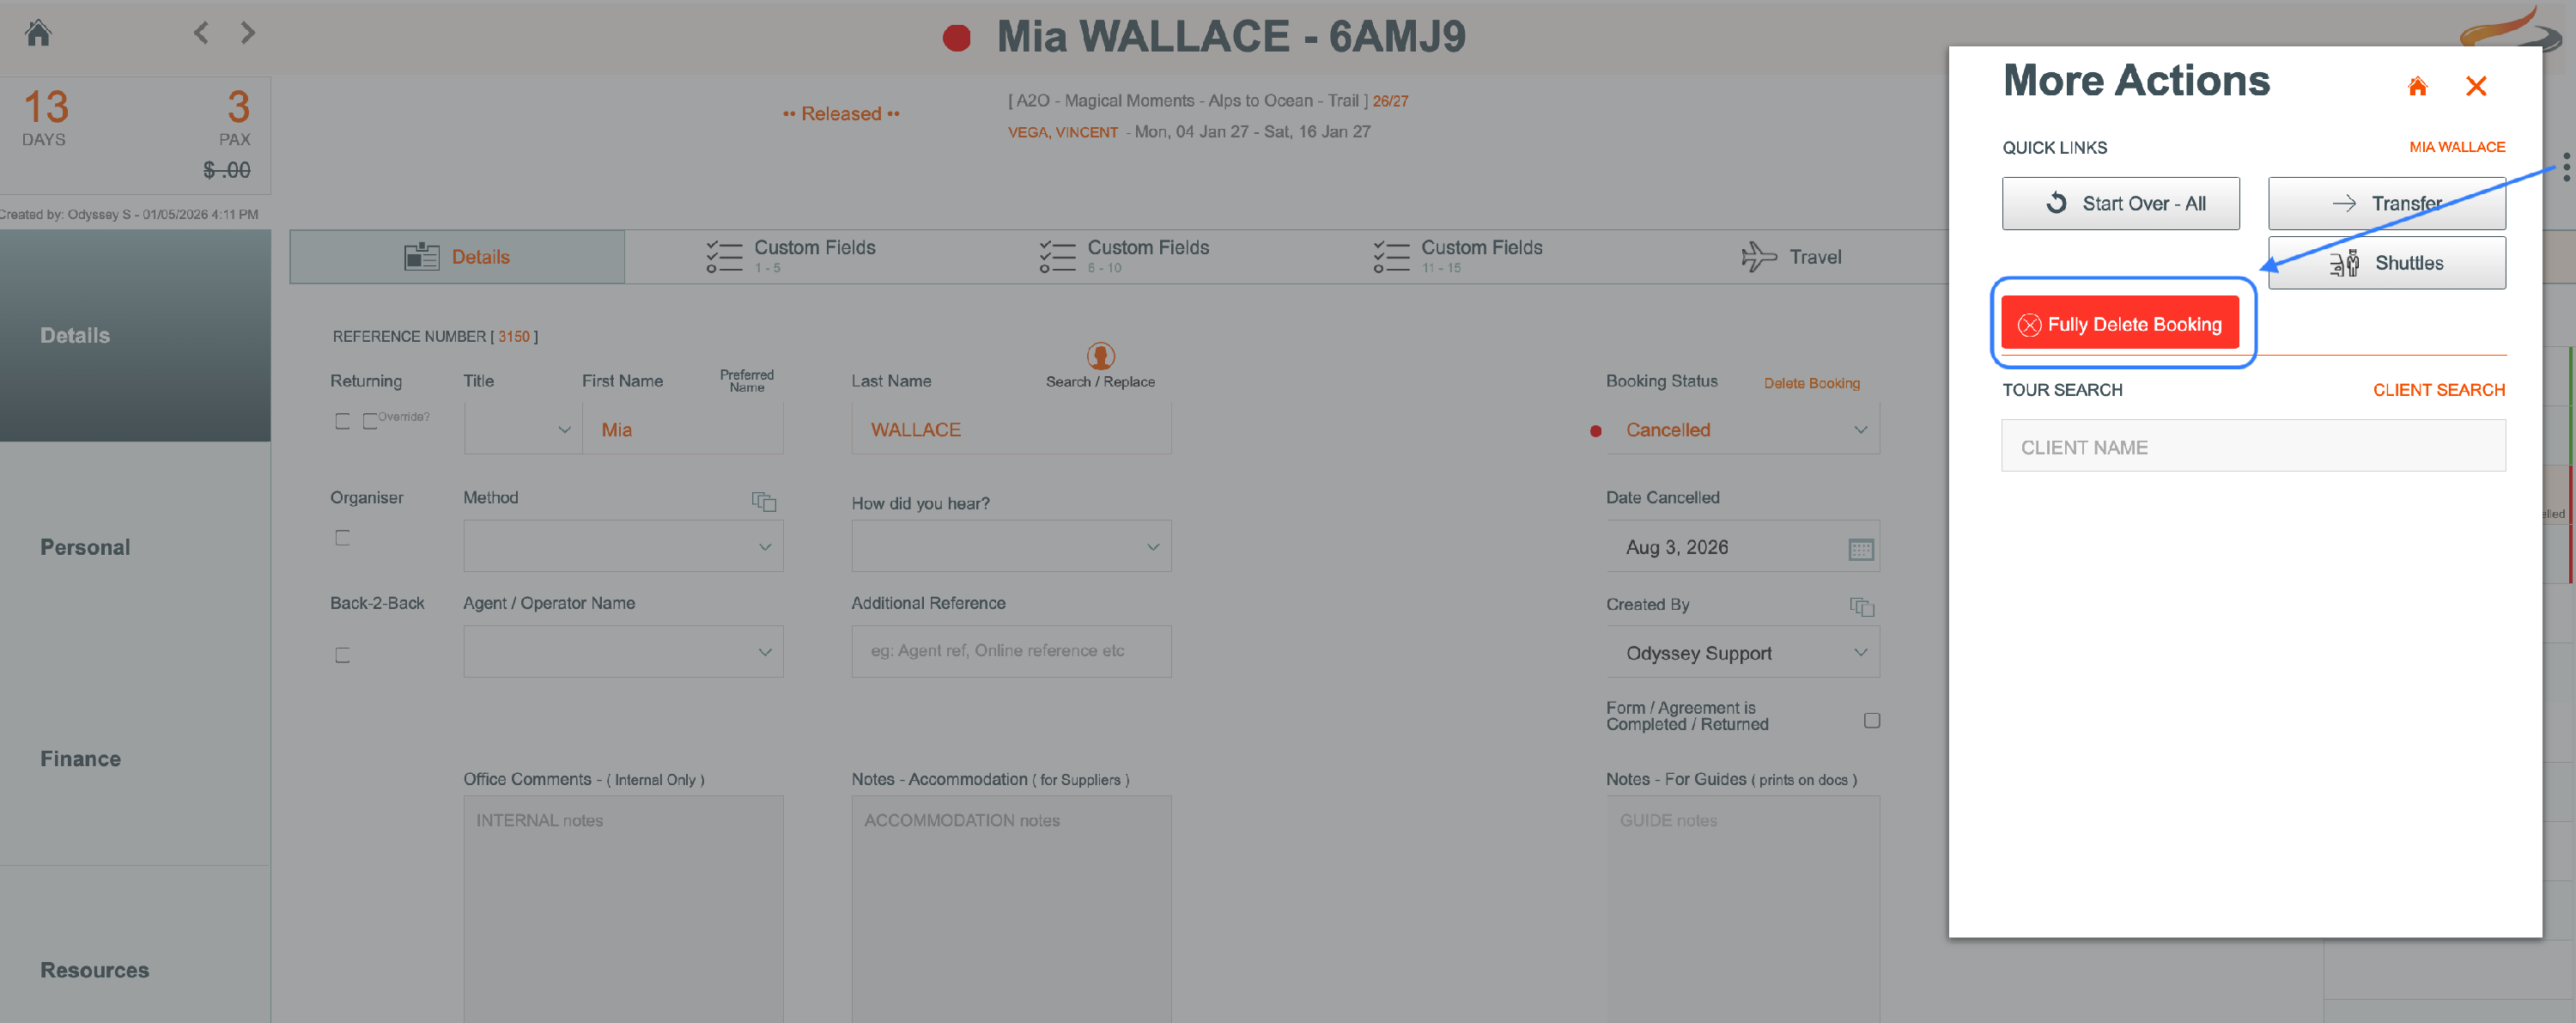Click into the CLIENT NAME search field

pos(2253,446)
